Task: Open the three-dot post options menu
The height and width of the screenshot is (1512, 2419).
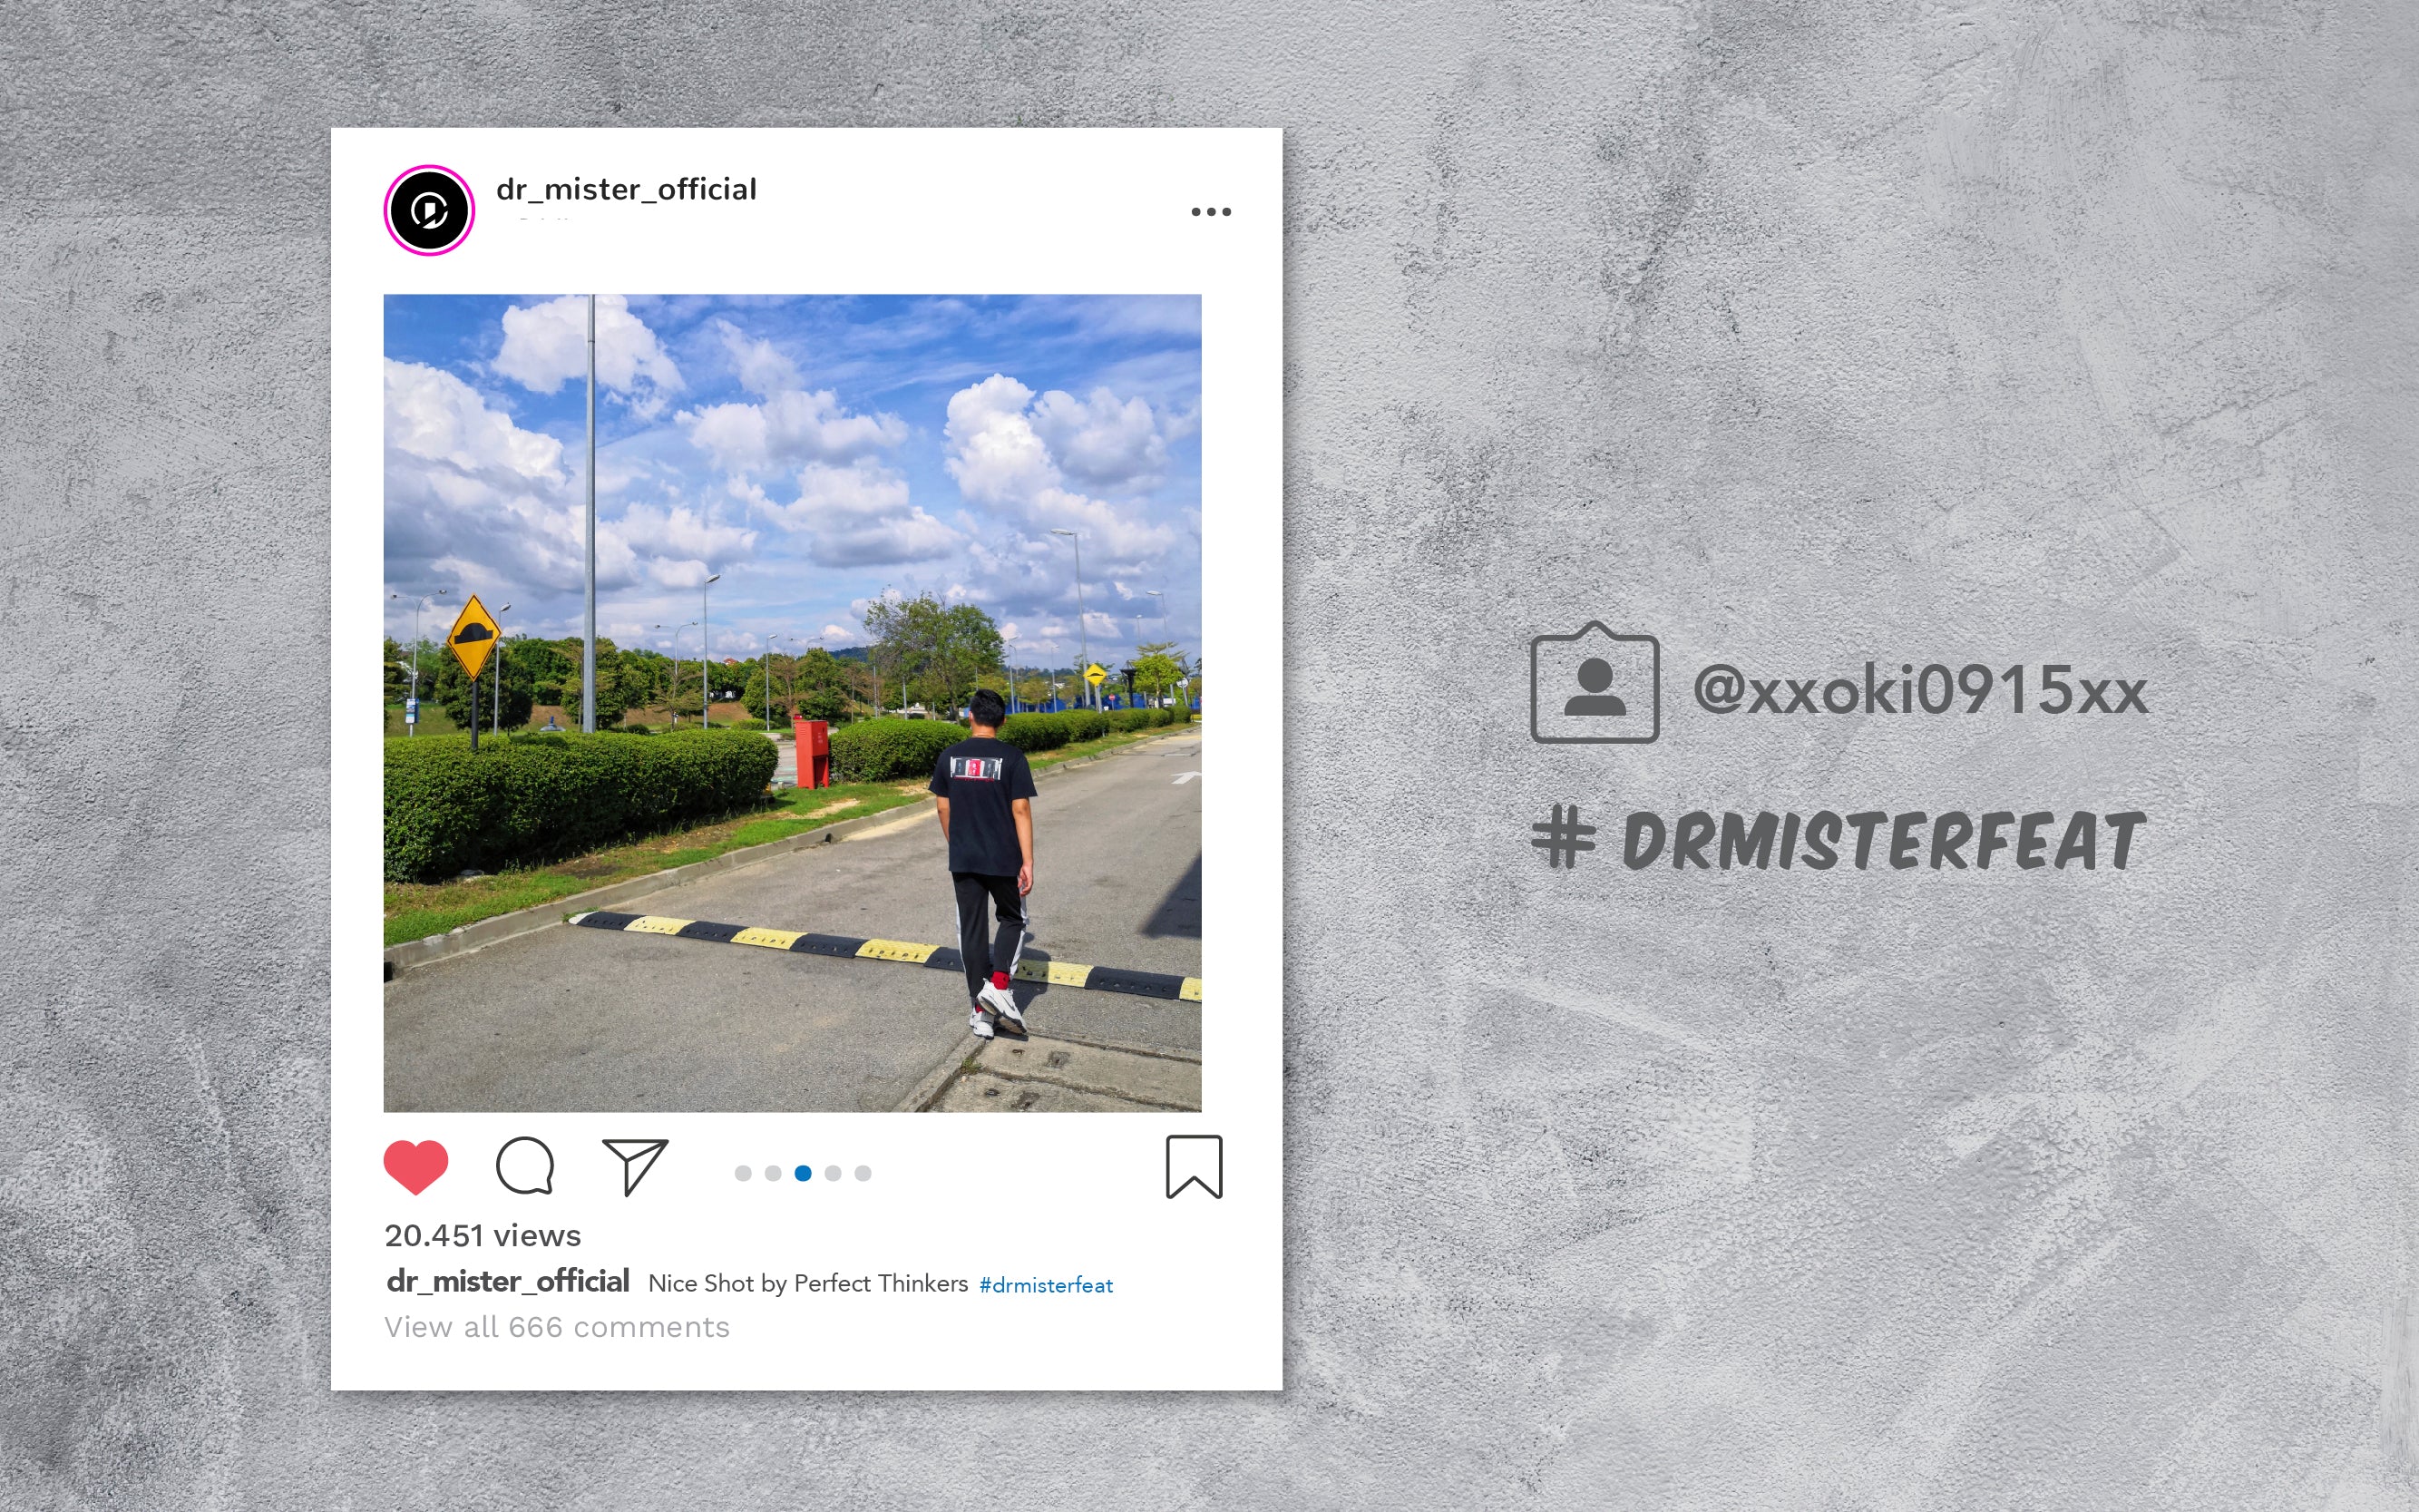Action: (1211, 212)
